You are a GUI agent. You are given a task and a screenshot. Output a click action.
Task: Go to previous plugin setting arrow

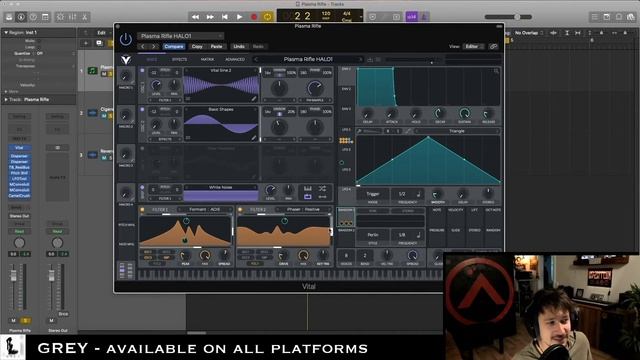(143, 47)
